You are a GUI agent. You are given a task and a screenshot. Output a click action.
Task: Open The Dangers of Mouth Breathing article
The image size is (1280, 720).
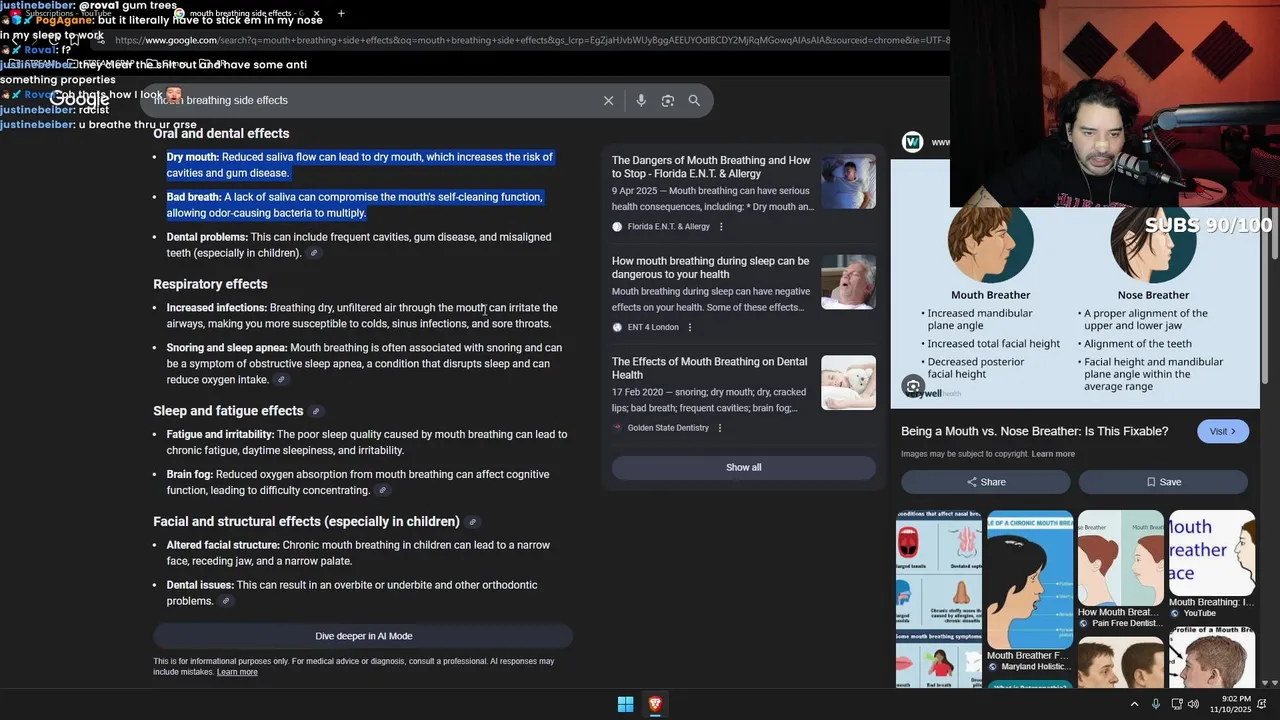click(711, 167)
